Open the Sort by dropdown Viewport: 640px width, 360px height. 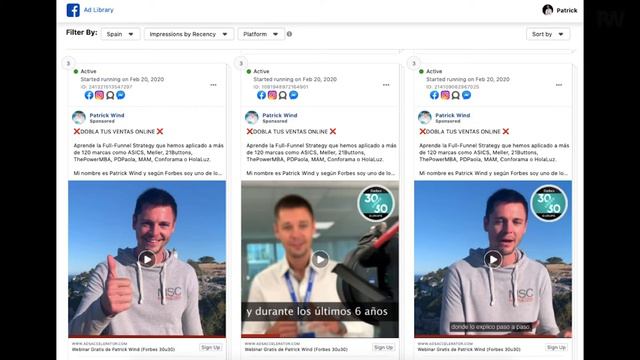point(548,34)
